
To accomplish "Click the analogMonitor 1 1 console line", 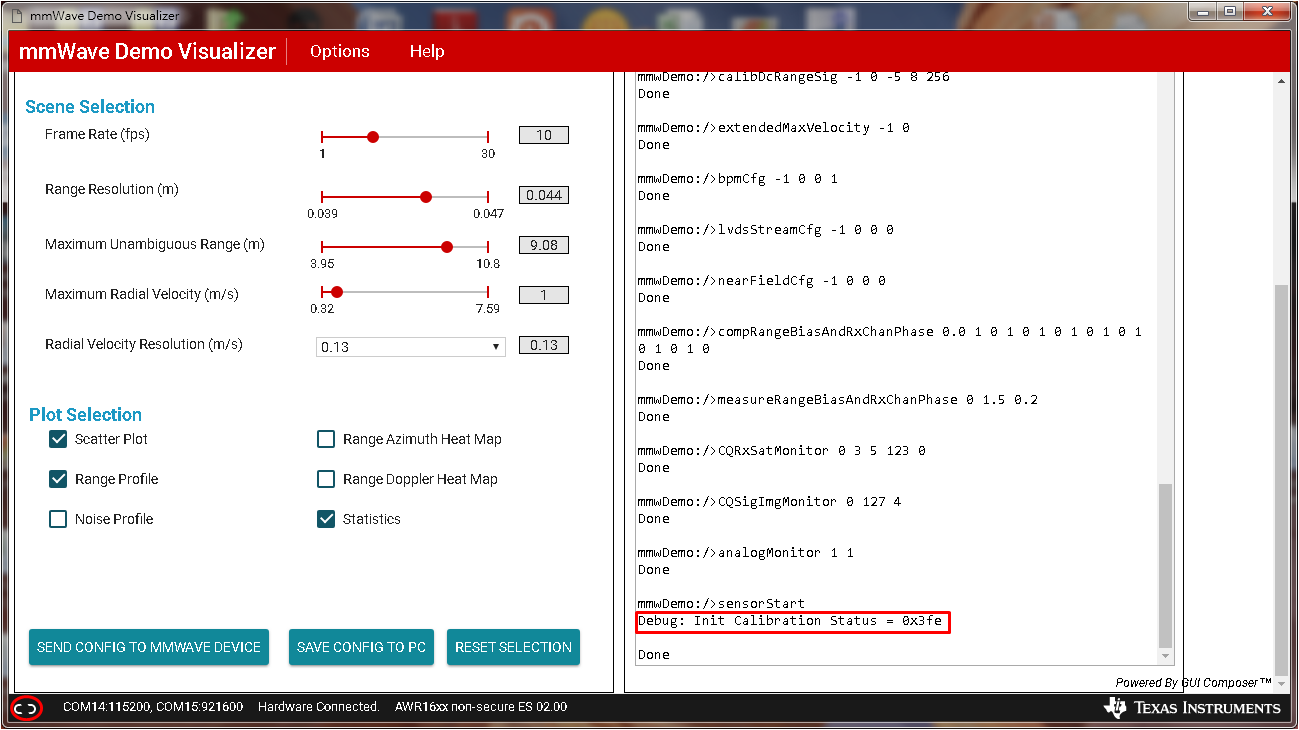I will tap(746, 553).
